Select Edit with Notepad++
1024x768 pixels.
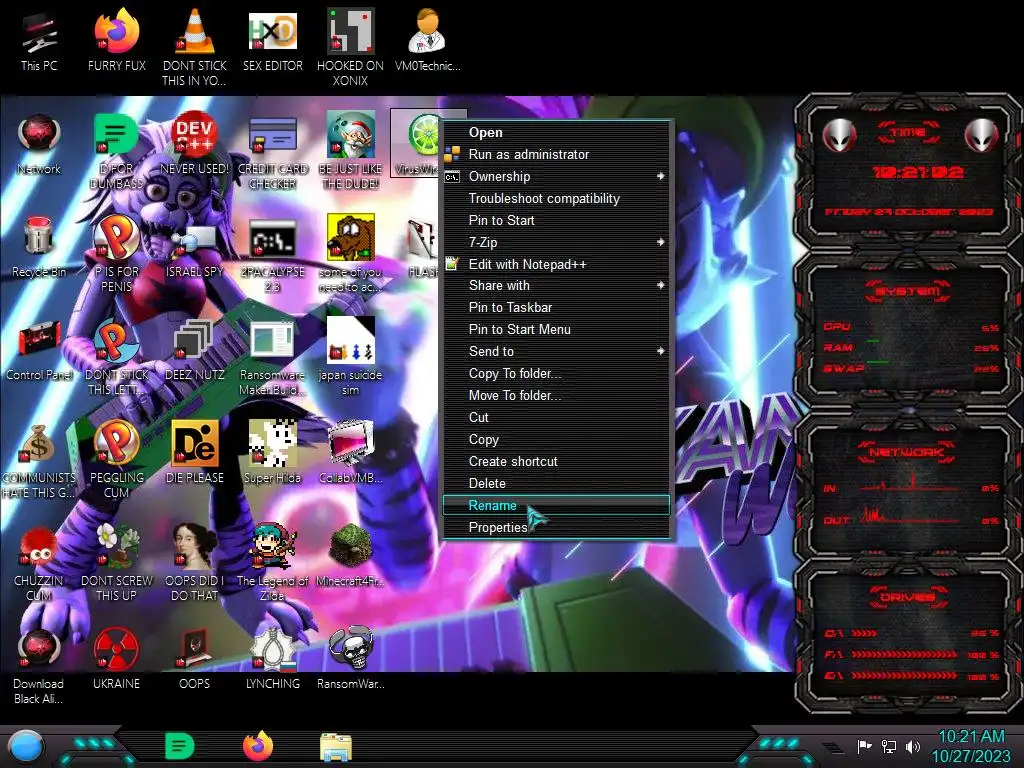556,264
